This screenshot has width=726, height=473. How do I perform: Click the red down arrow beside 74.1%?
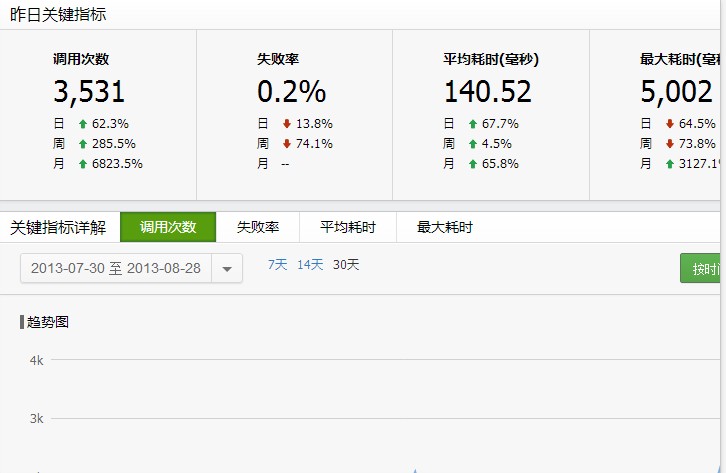[287, 144]
